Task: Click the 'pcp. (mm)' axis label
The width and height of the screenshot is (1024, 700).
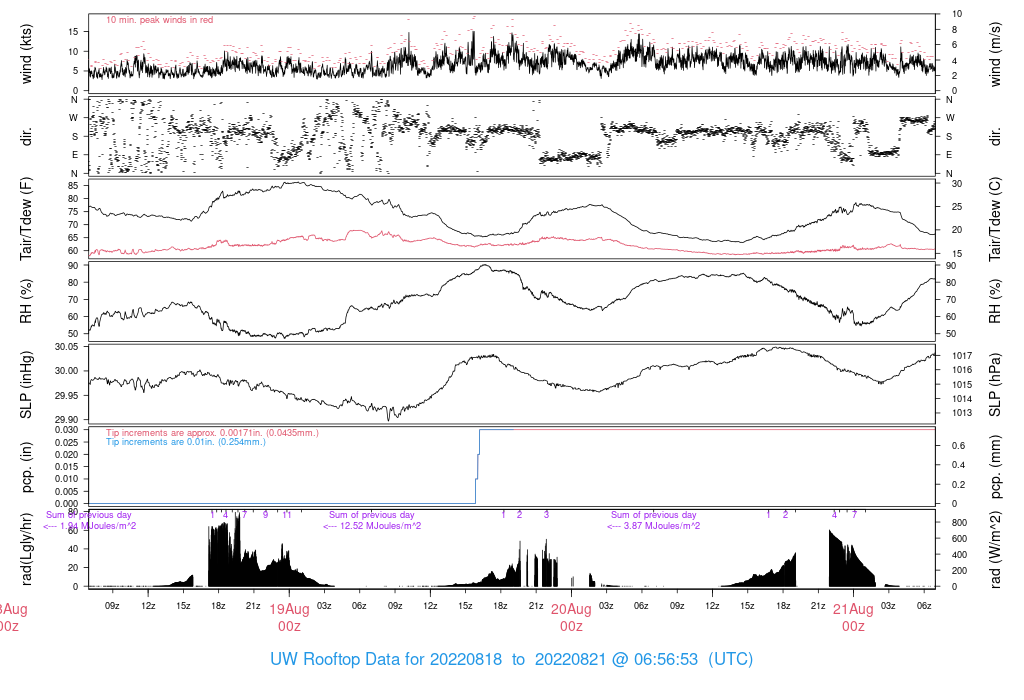Action: (x=995, y=466)
